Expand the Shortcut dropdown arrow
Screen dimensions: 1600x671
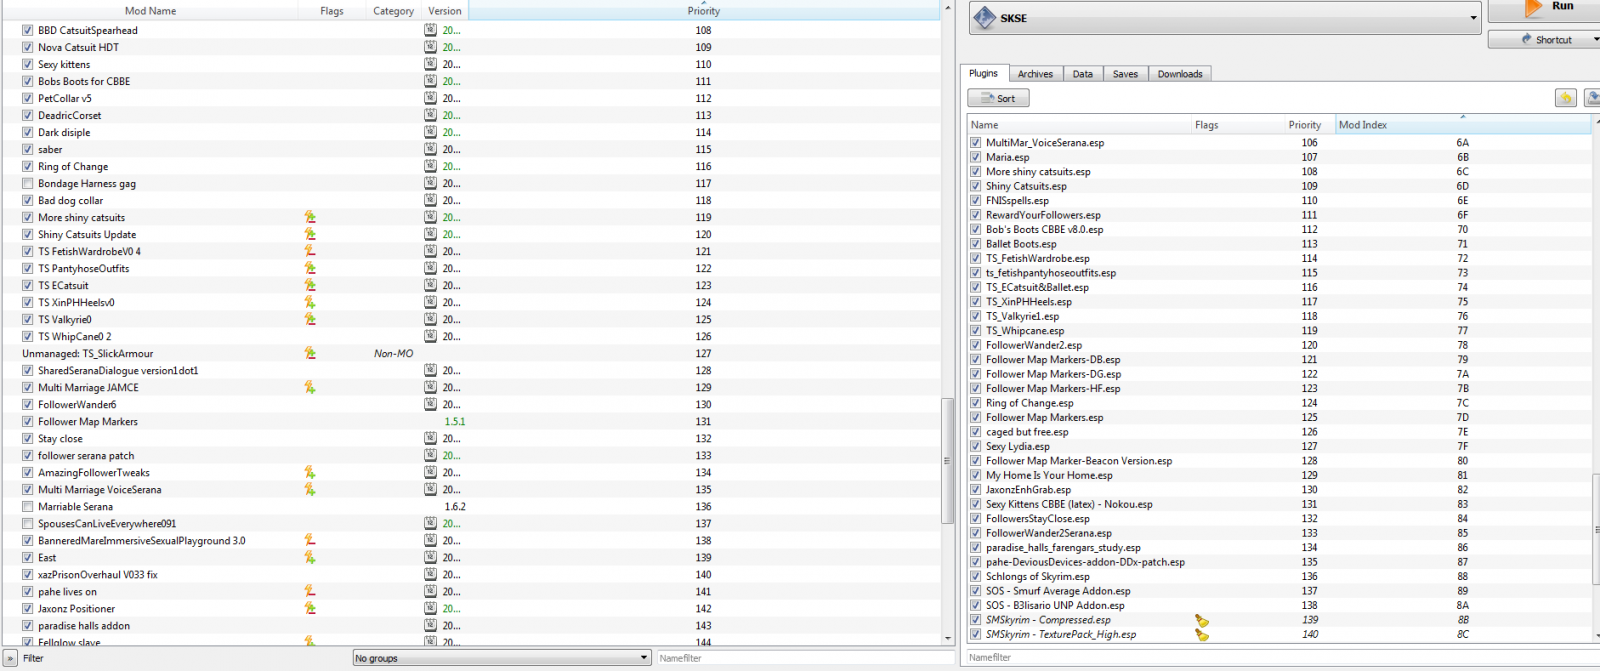point(1595,40)
